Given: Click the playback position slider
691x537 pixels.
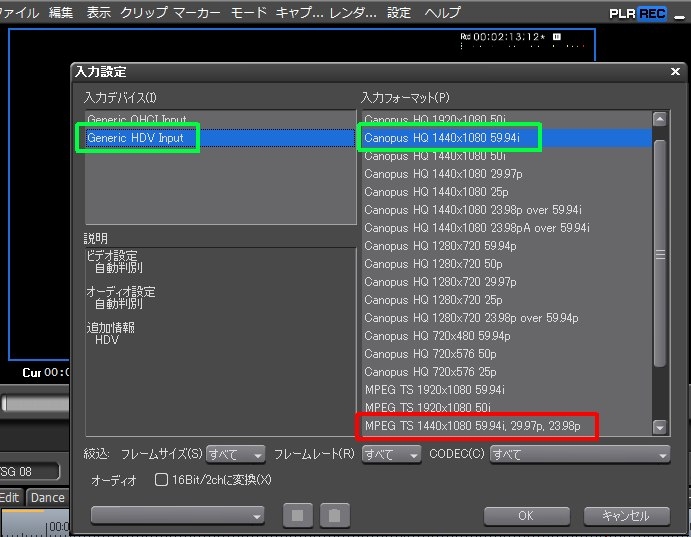Looking at the screenshot, I should pos(35,403).
